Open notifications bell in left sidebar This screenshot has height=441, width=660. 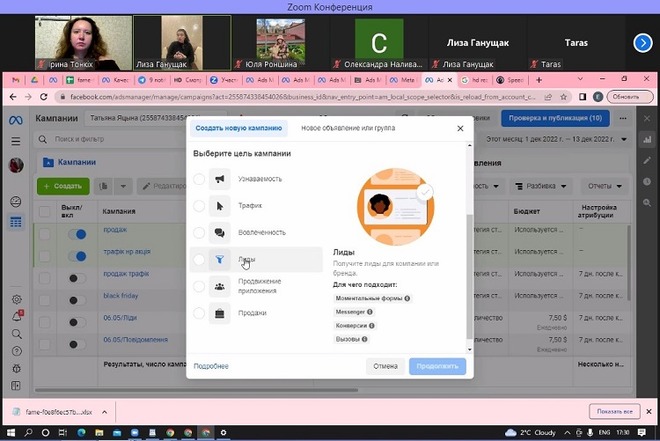[16, 317]
